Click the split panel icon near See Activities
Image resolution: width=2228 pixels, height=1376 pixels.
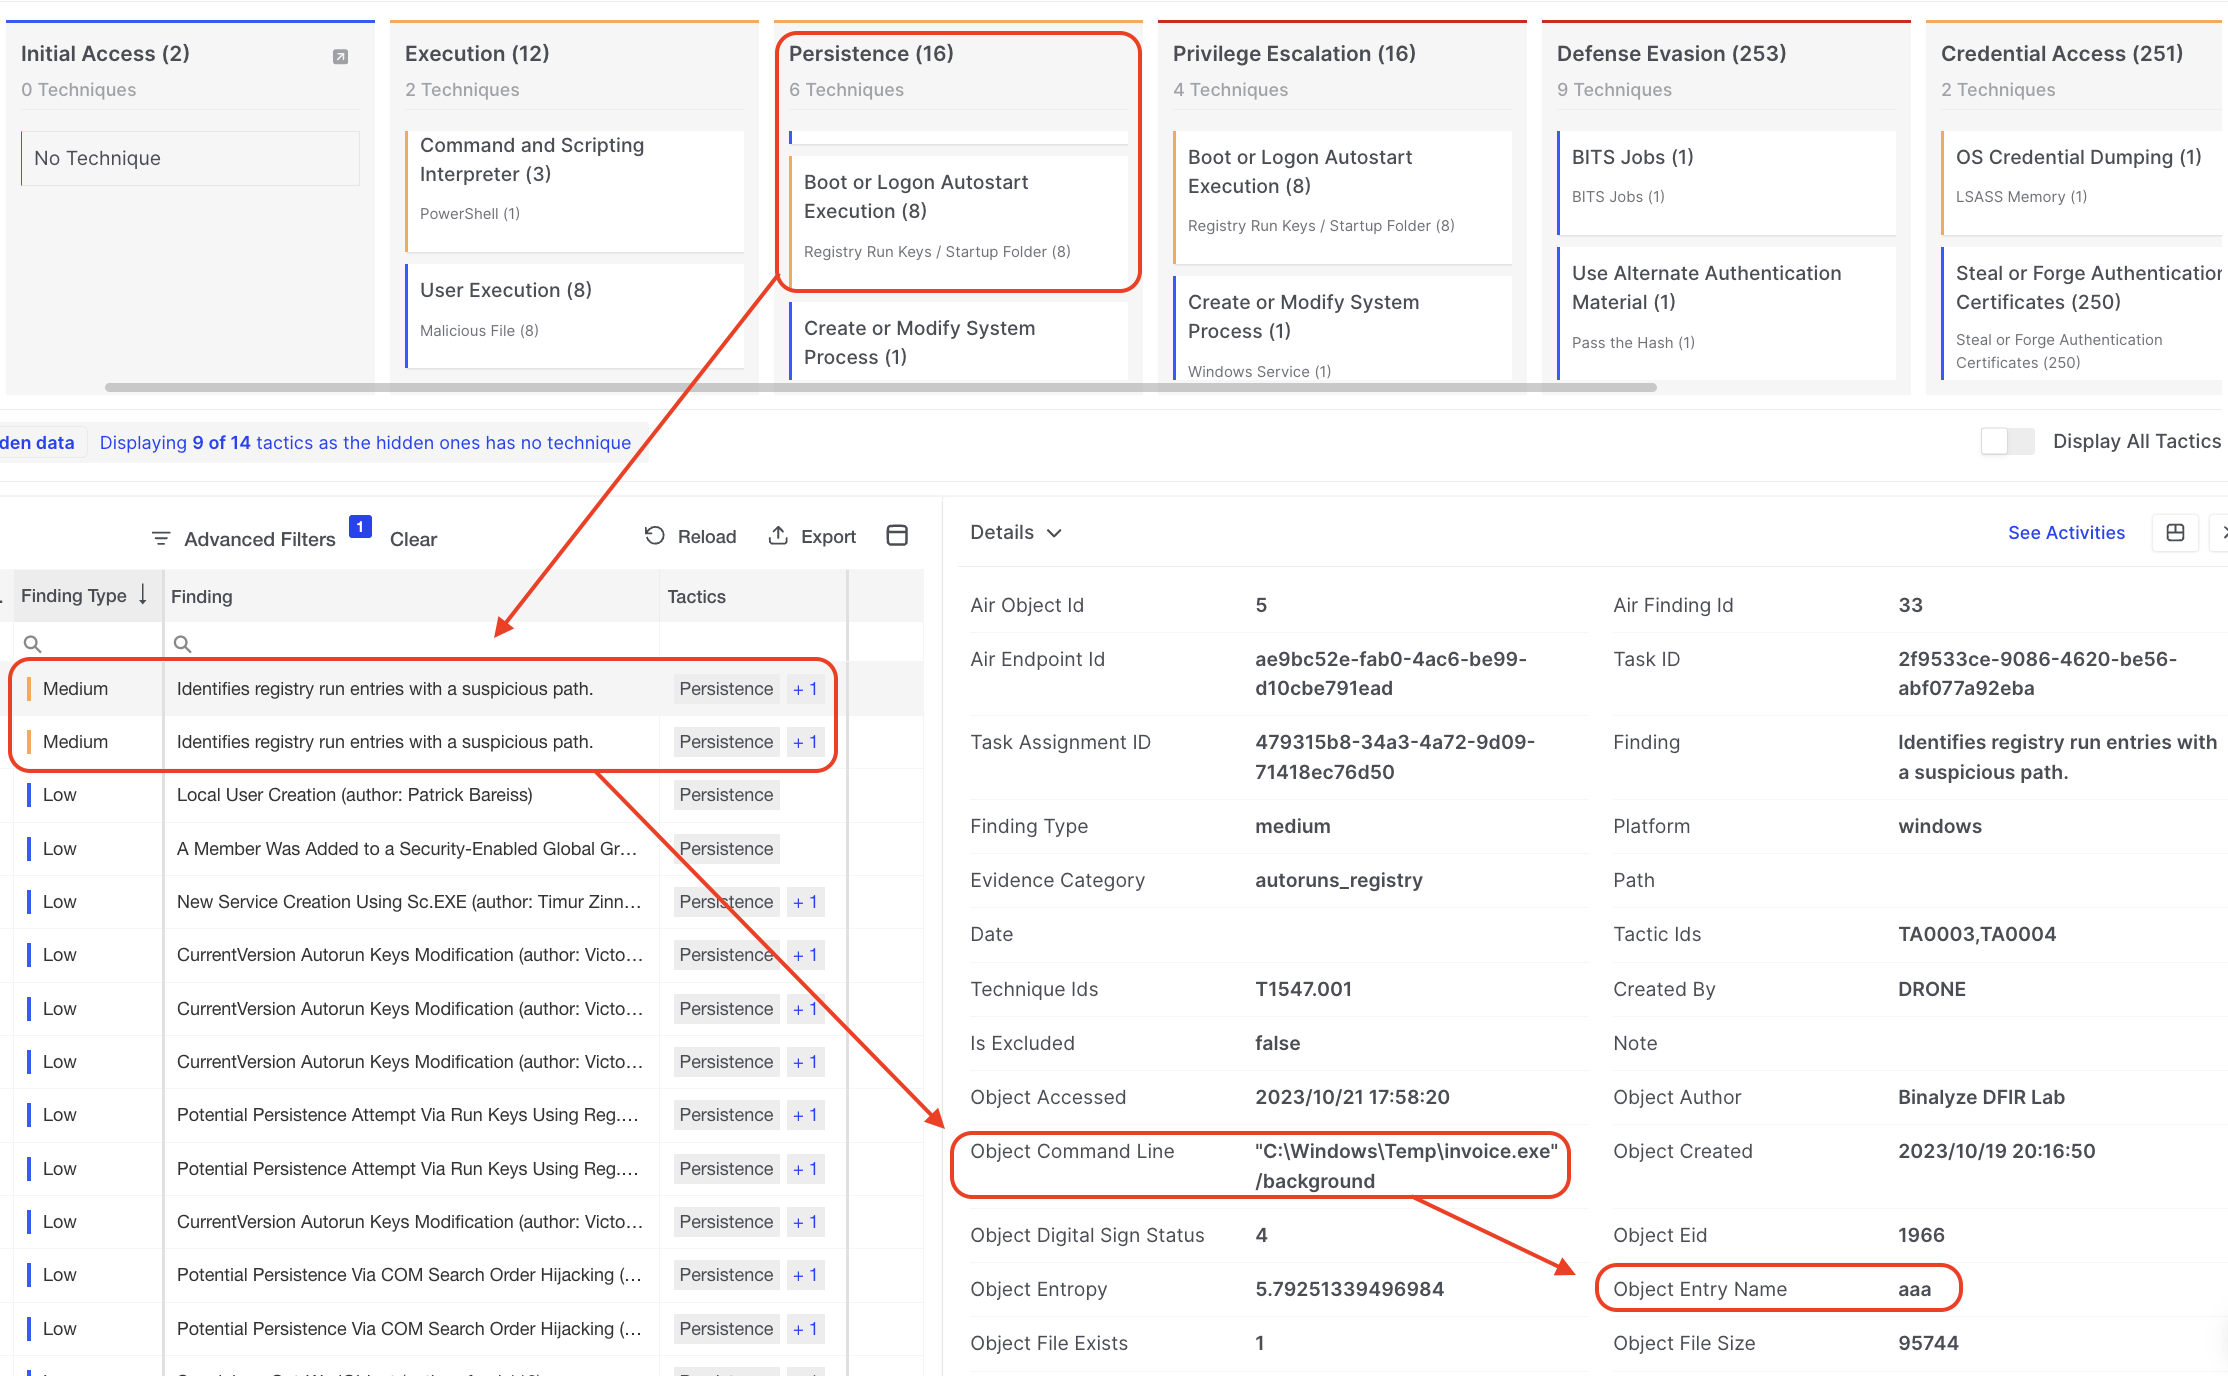pos(2175,533)
